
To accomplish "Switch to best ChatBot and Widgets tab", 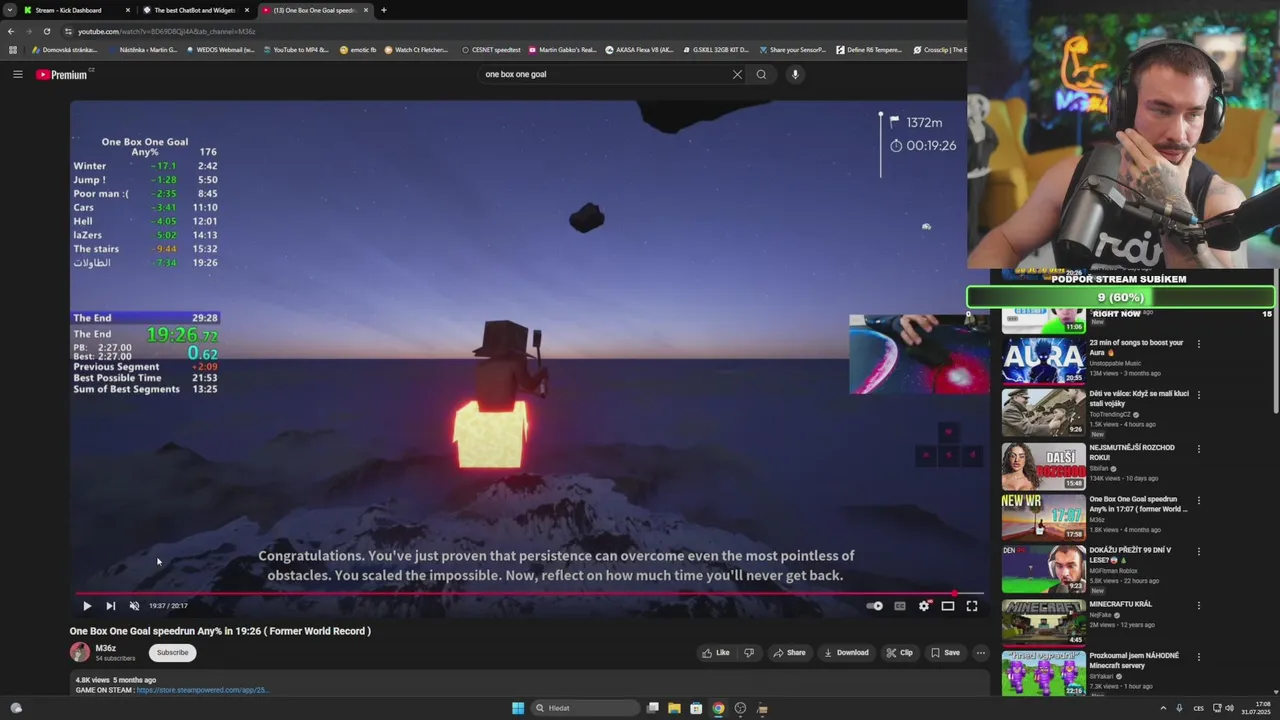I will coord(195,10).
